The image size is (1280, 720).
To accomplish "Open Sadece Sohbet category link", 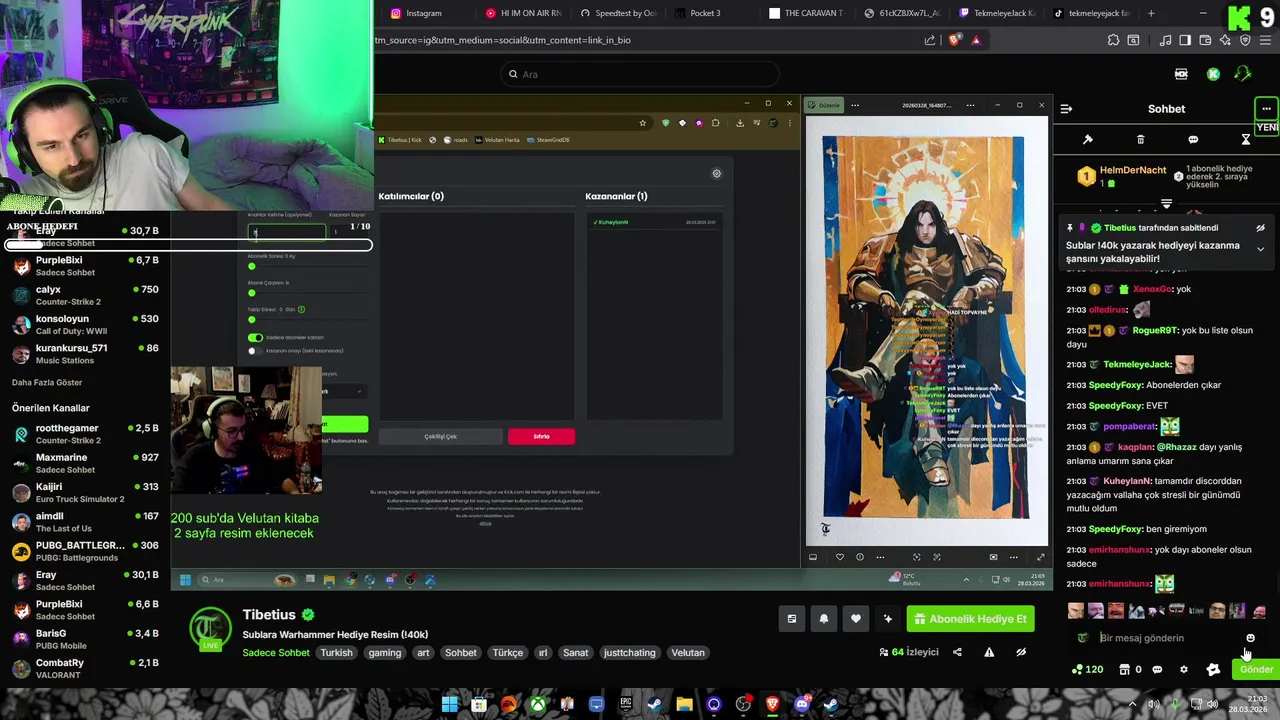I will click(x=276, y=653).
